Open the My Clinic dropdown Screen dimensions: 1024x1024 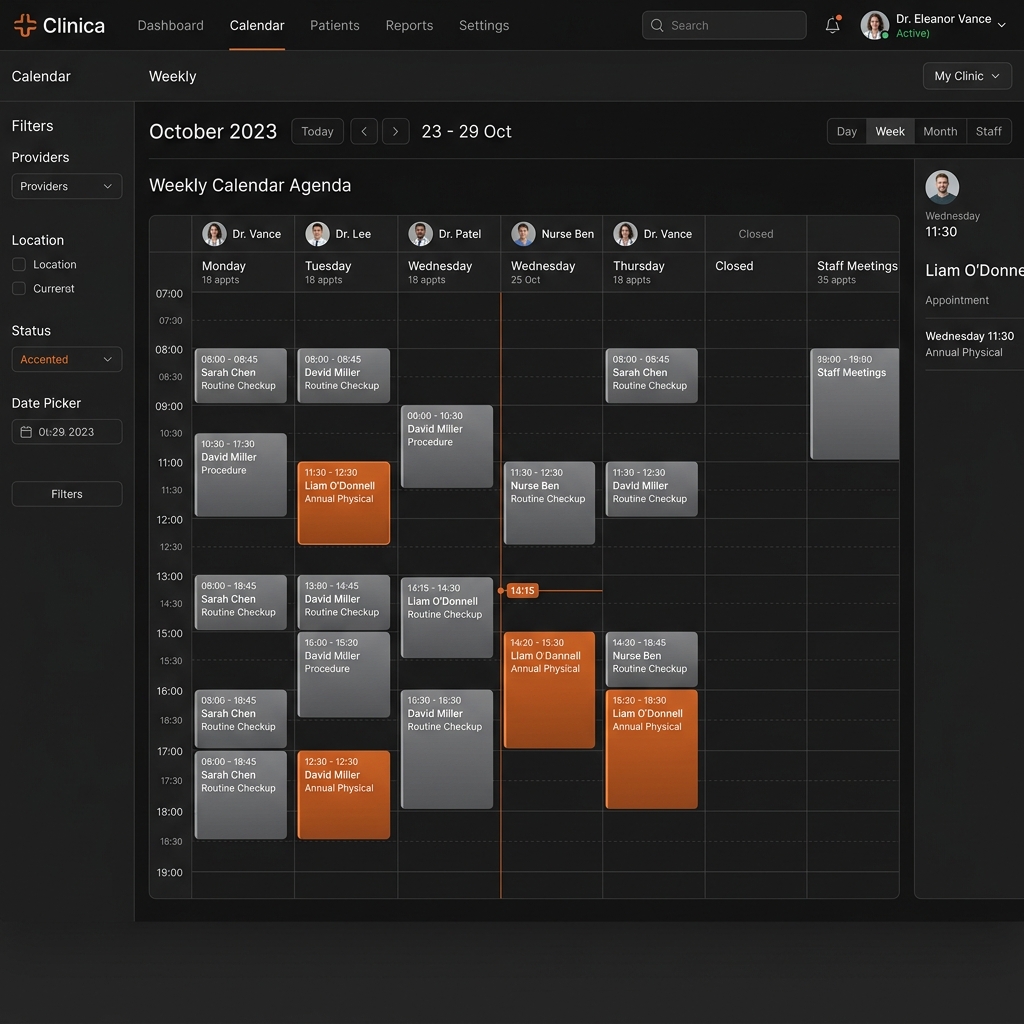pos(967,76)
